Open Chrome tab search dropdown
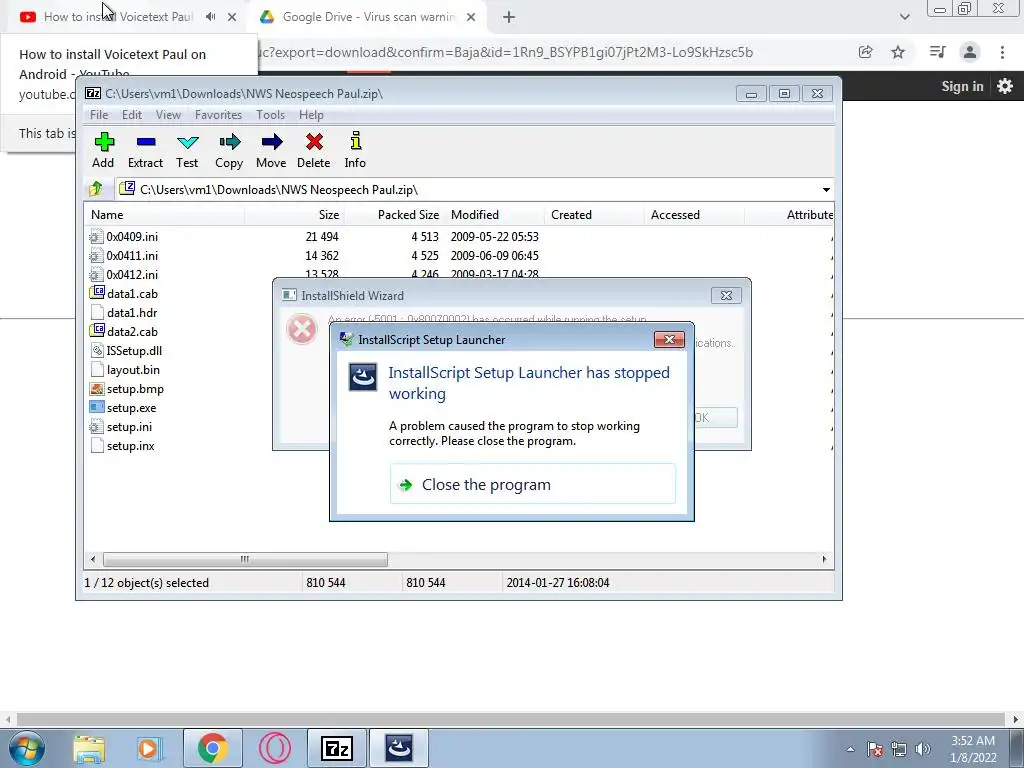Viewport: 1024px width, 768px height. [x=904, y=17]
